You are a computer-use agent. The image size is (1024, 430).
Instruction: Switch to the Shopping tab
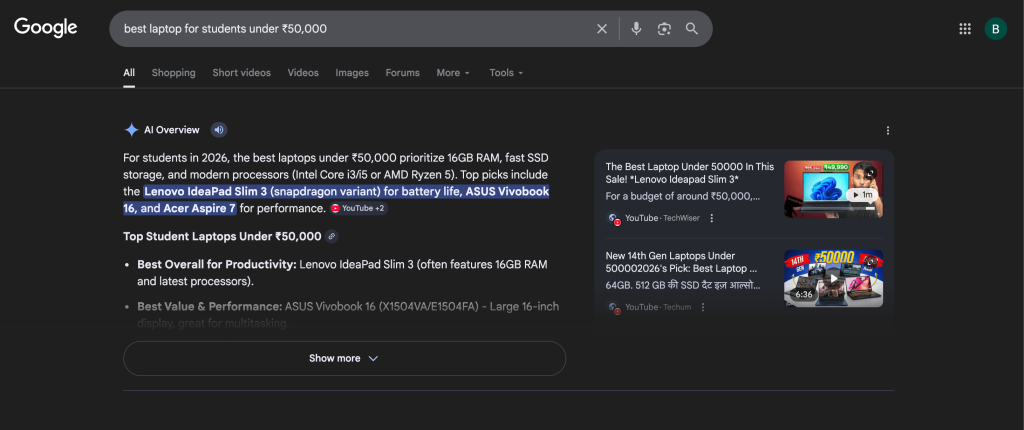click(173, 73)
